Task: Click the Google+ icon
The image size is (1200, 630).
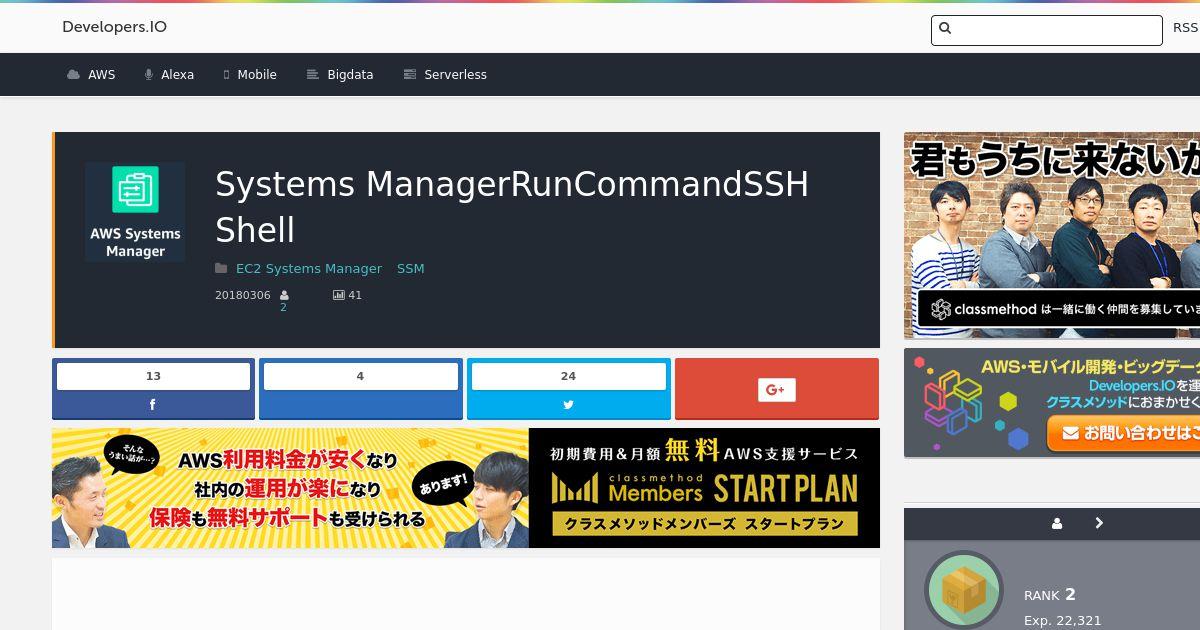Action: [777, 390]
